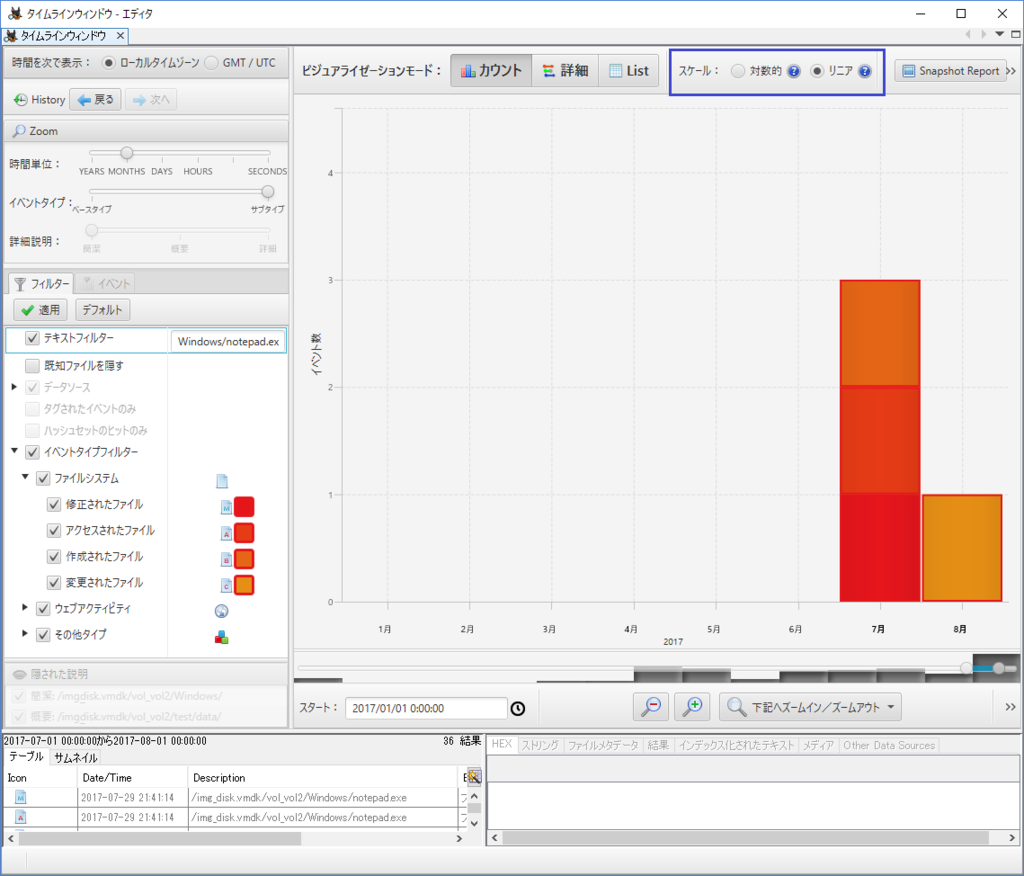Select the 対数的 scale radio button
The height and width of the screenshot is (876, 1024).
(x=737, y=71)
